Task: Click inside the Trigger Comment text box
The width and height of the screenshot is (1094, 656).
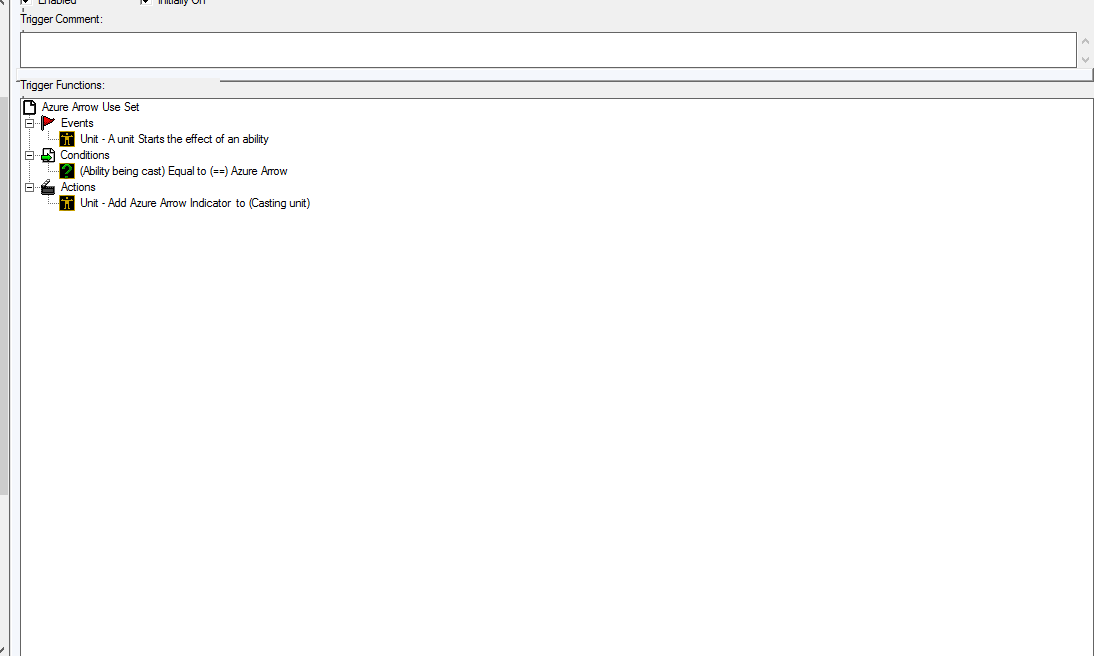Action: [548, 50]
